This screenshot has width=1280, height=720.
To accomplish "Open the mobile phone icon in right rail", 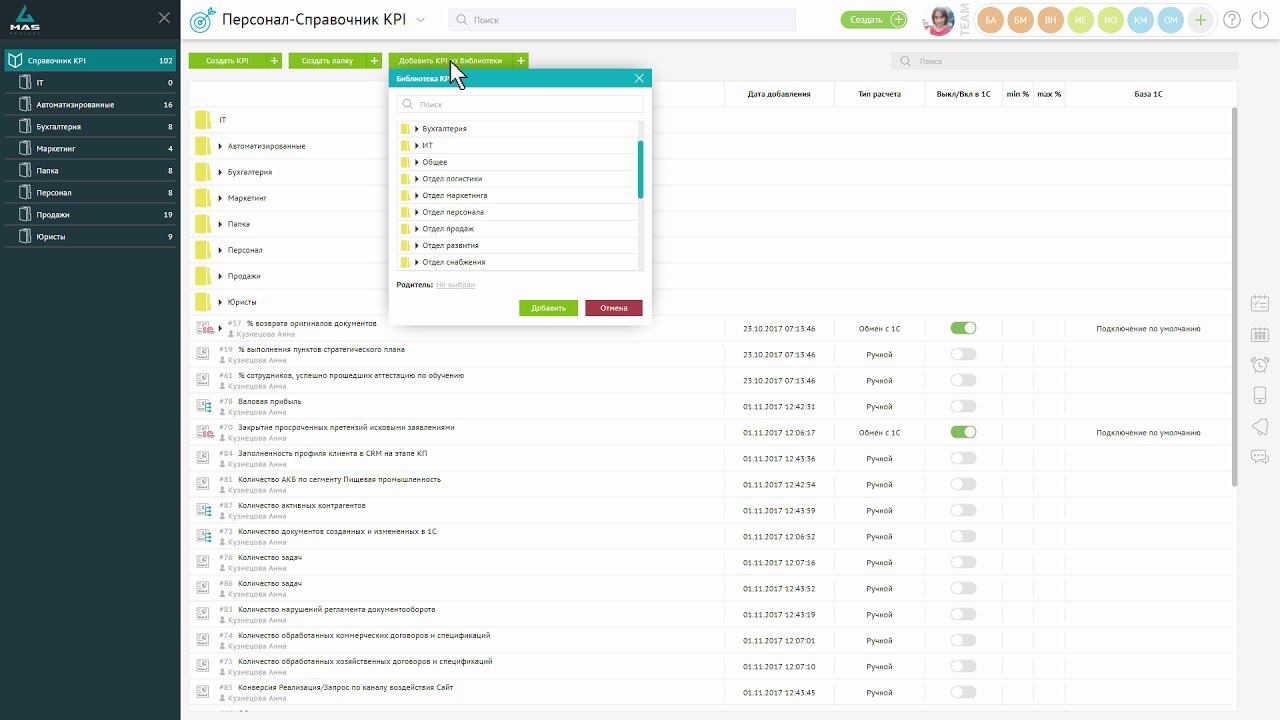I will [1260, 395].
